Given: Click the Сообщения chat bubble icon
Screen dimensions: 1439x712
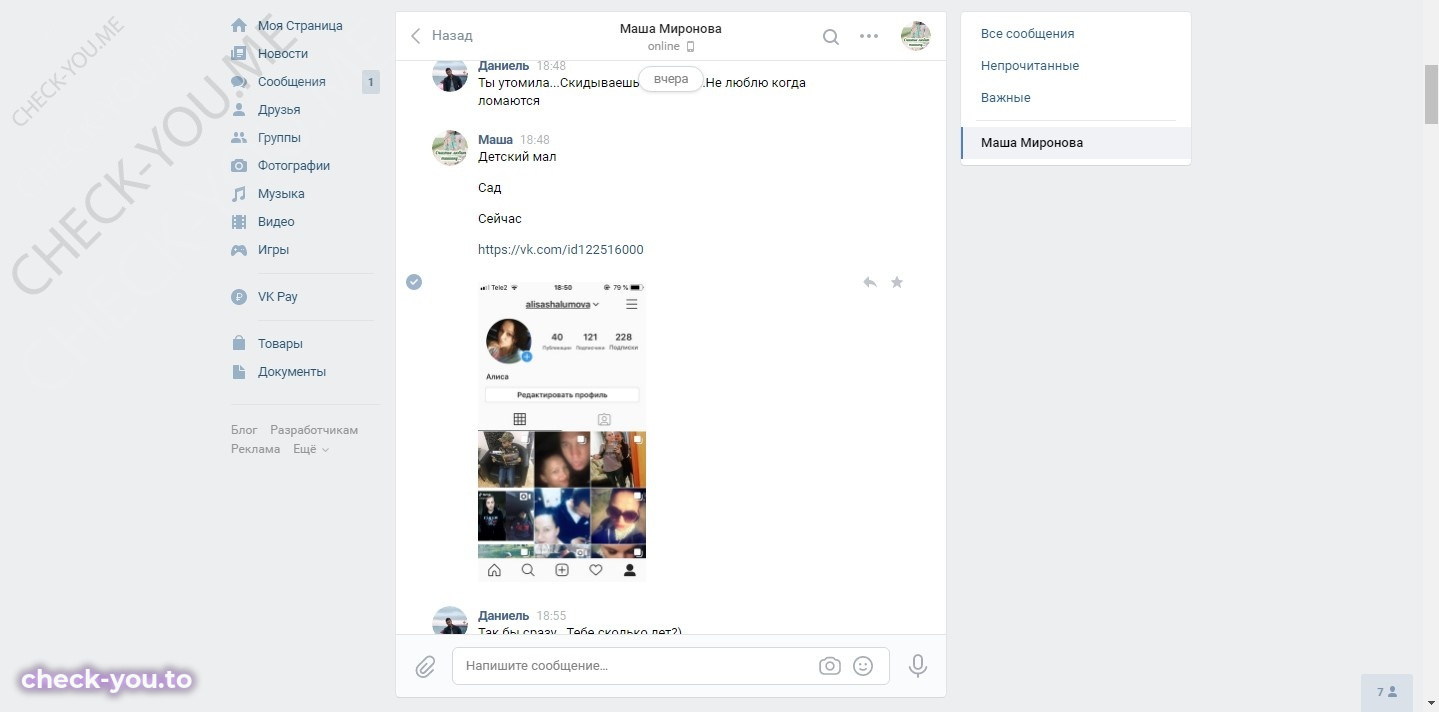Looking at the screenshot, I should click(239, 81).
